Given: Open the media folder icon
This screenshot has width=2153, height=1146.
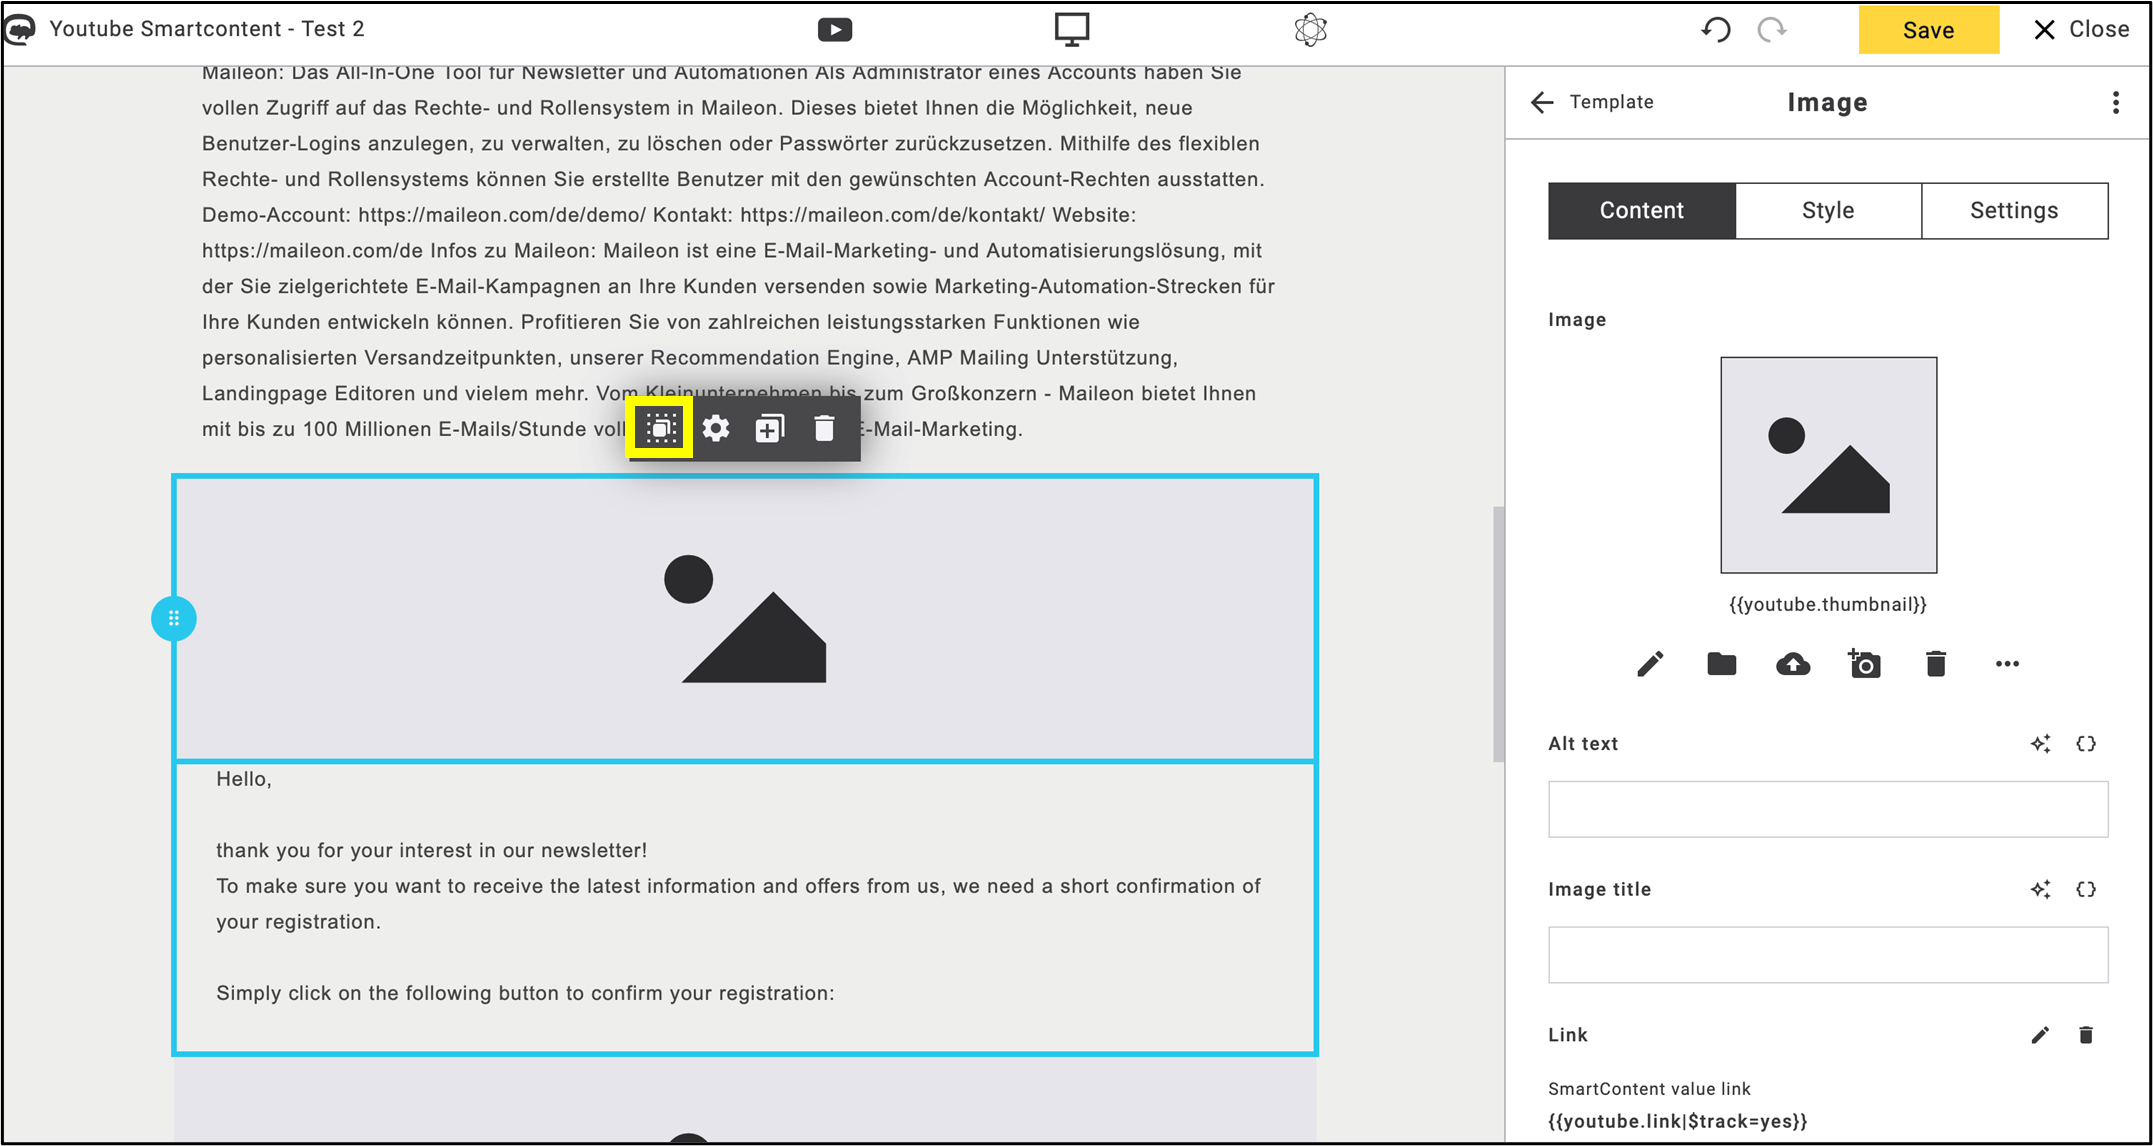Looking at the screenshot, I should tap(1721, 664).
